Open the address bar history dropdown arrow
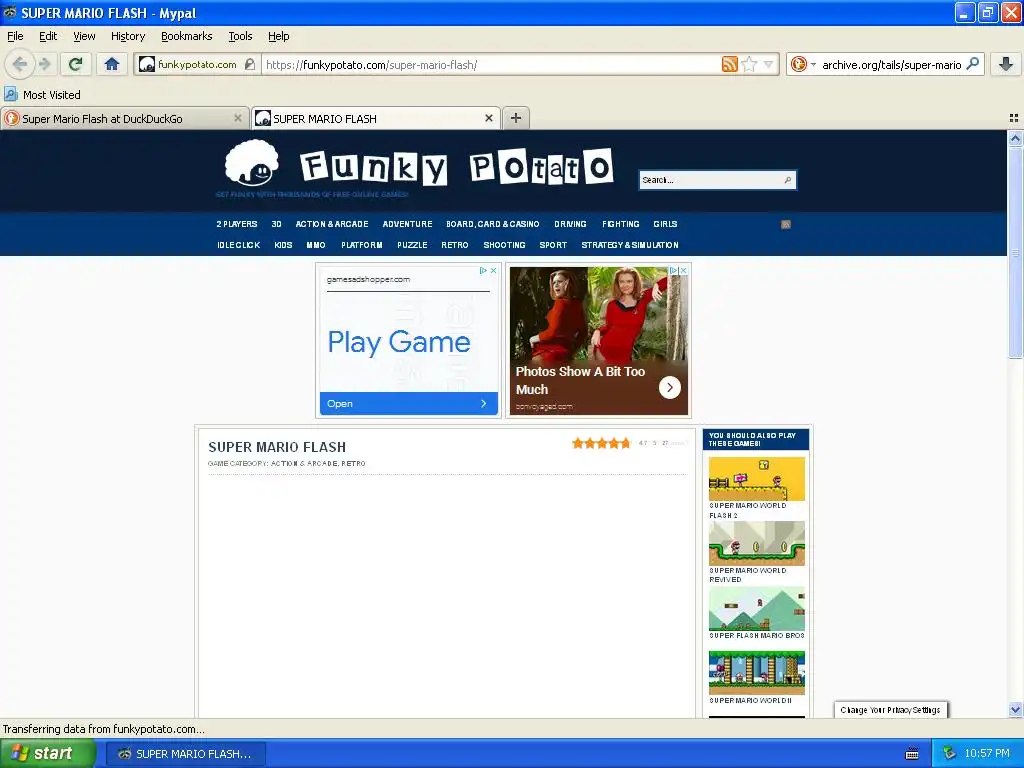 [768, 64]
